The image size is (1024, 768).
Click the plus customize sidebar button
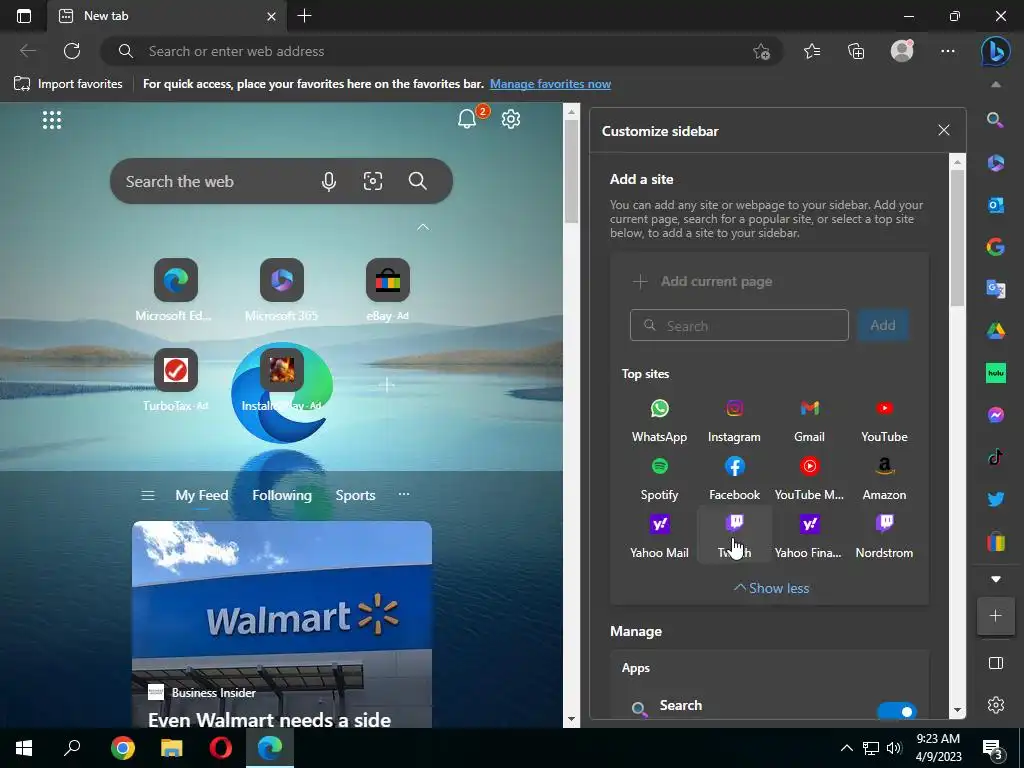coord(995,616)
